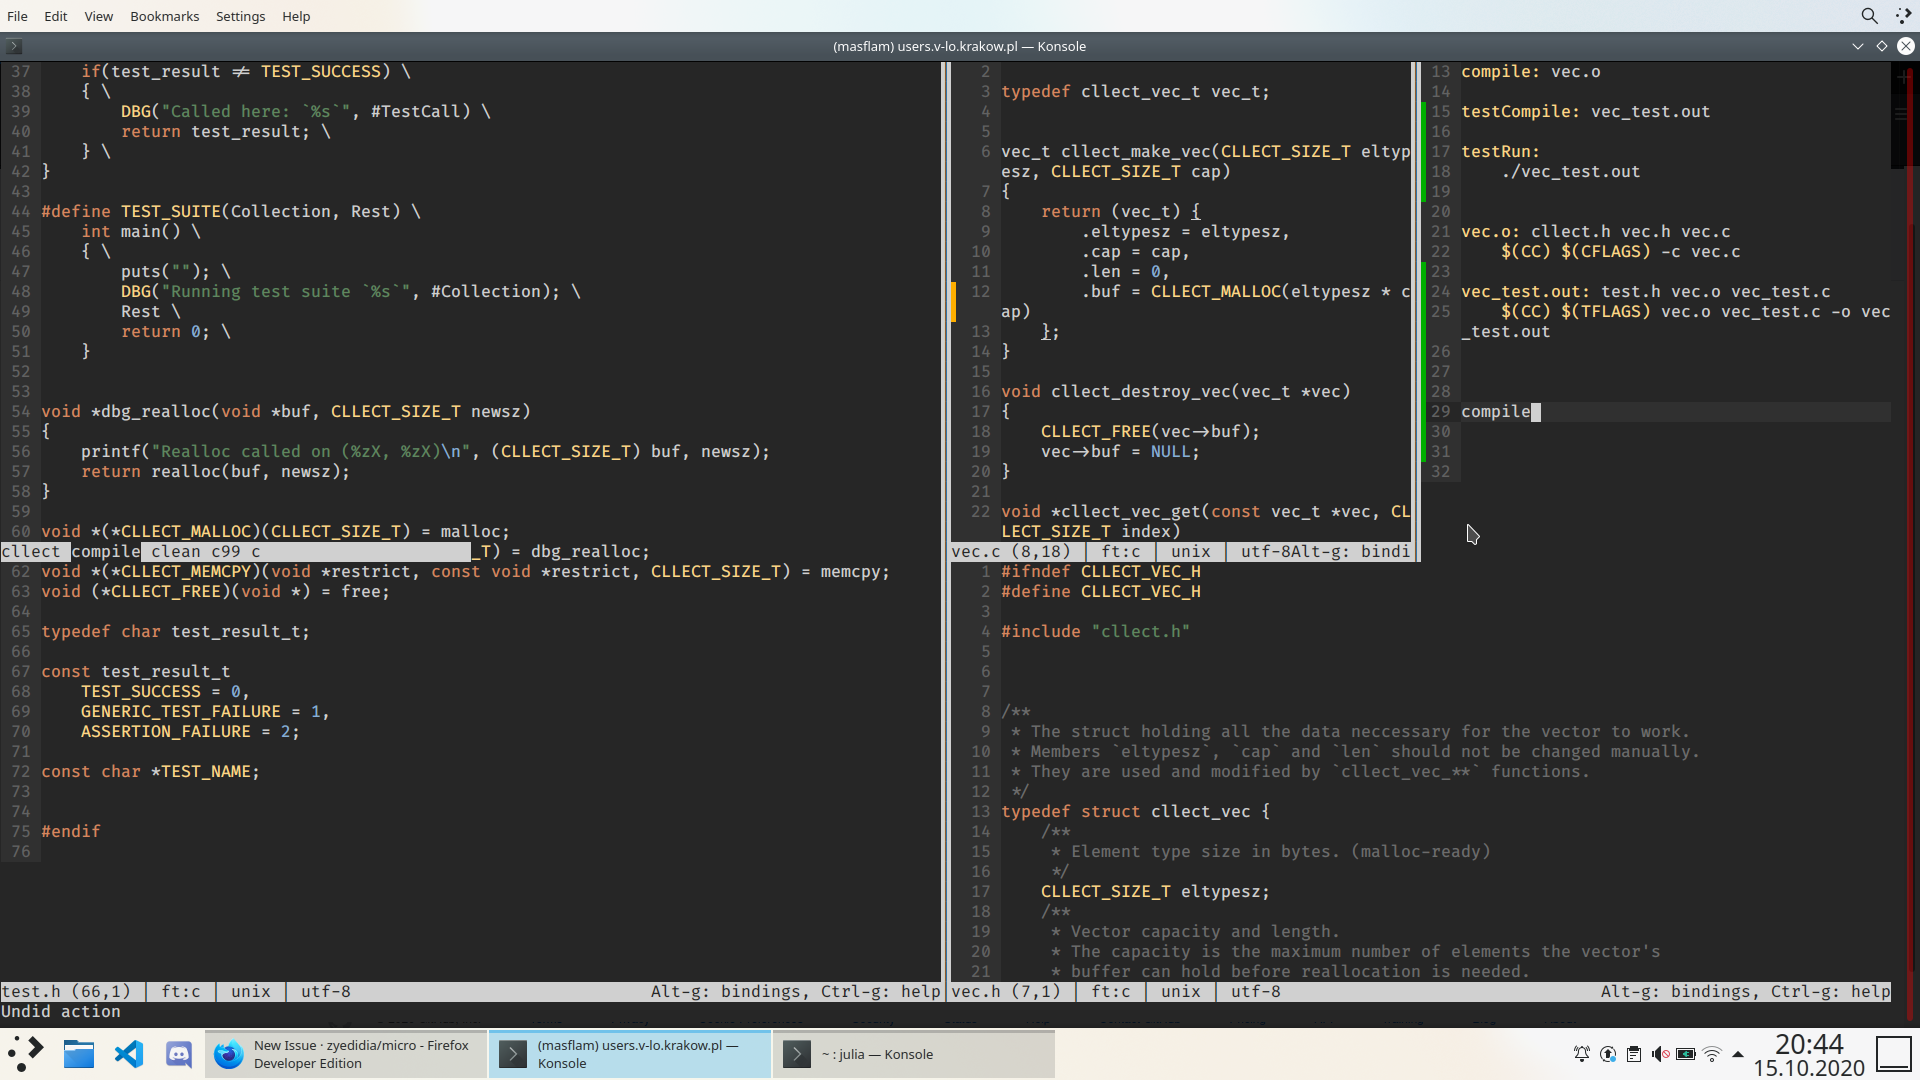This screenshot has height=1080, width=1920.
Task: Click the clock to open the calendar
Action: point(1808,1053)
